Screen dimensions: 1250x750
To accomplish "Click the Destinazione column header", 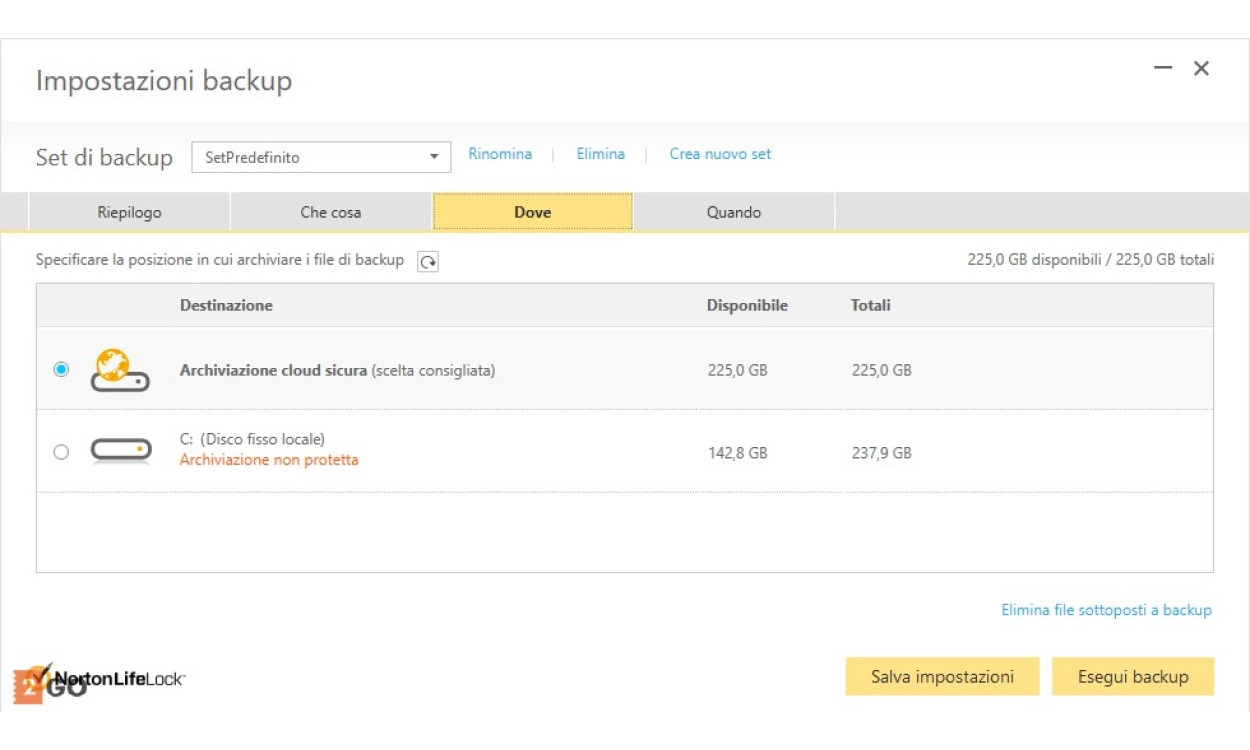I will [226, 305].
